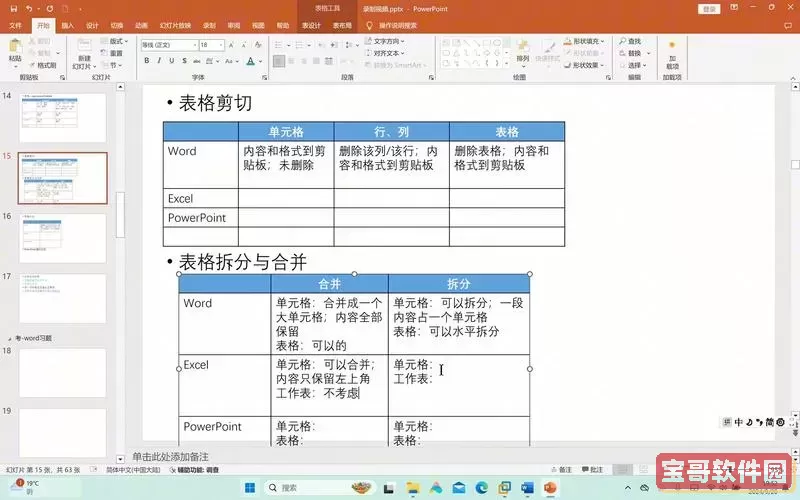Expand the 选择 select dropdown
This screenshot has height=500, width=800.
click(633, 65)
